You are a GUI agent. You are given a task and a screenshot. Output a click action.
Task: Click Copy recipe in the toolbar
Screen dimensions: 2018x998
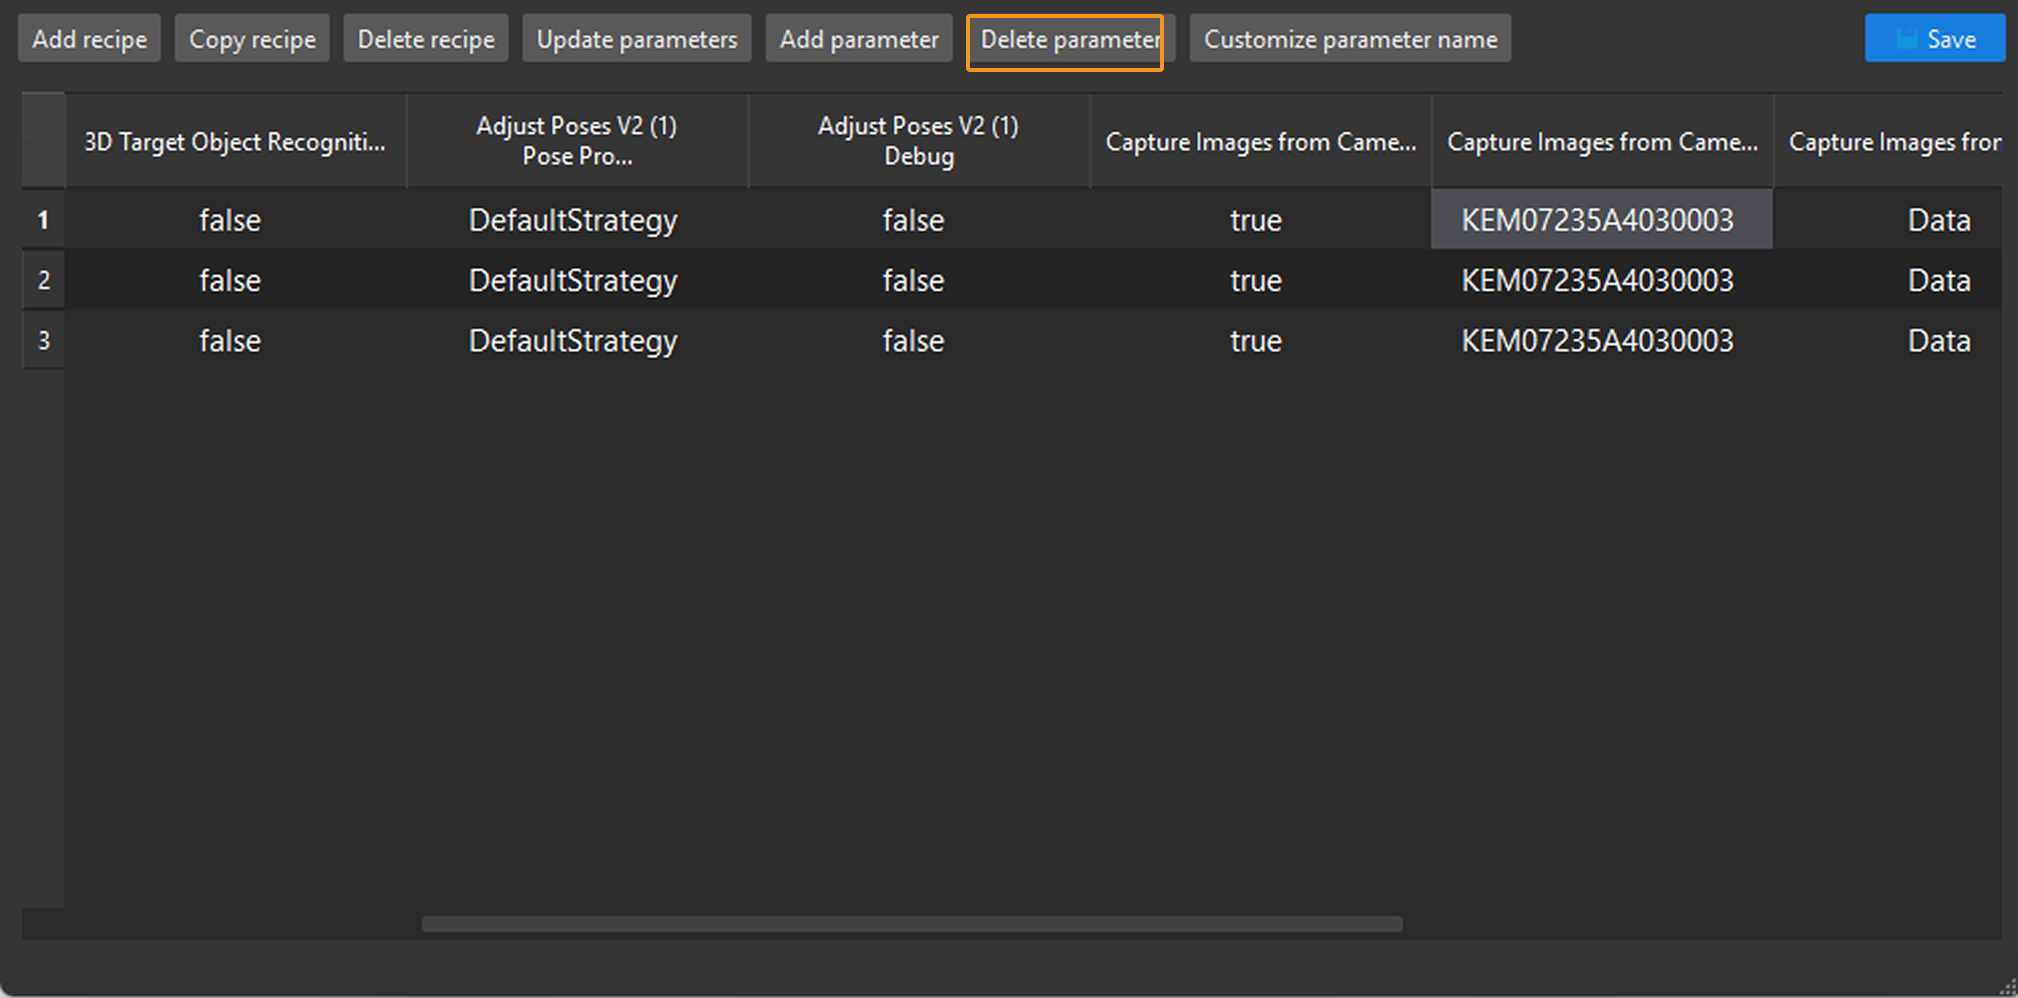pos(251,38)
